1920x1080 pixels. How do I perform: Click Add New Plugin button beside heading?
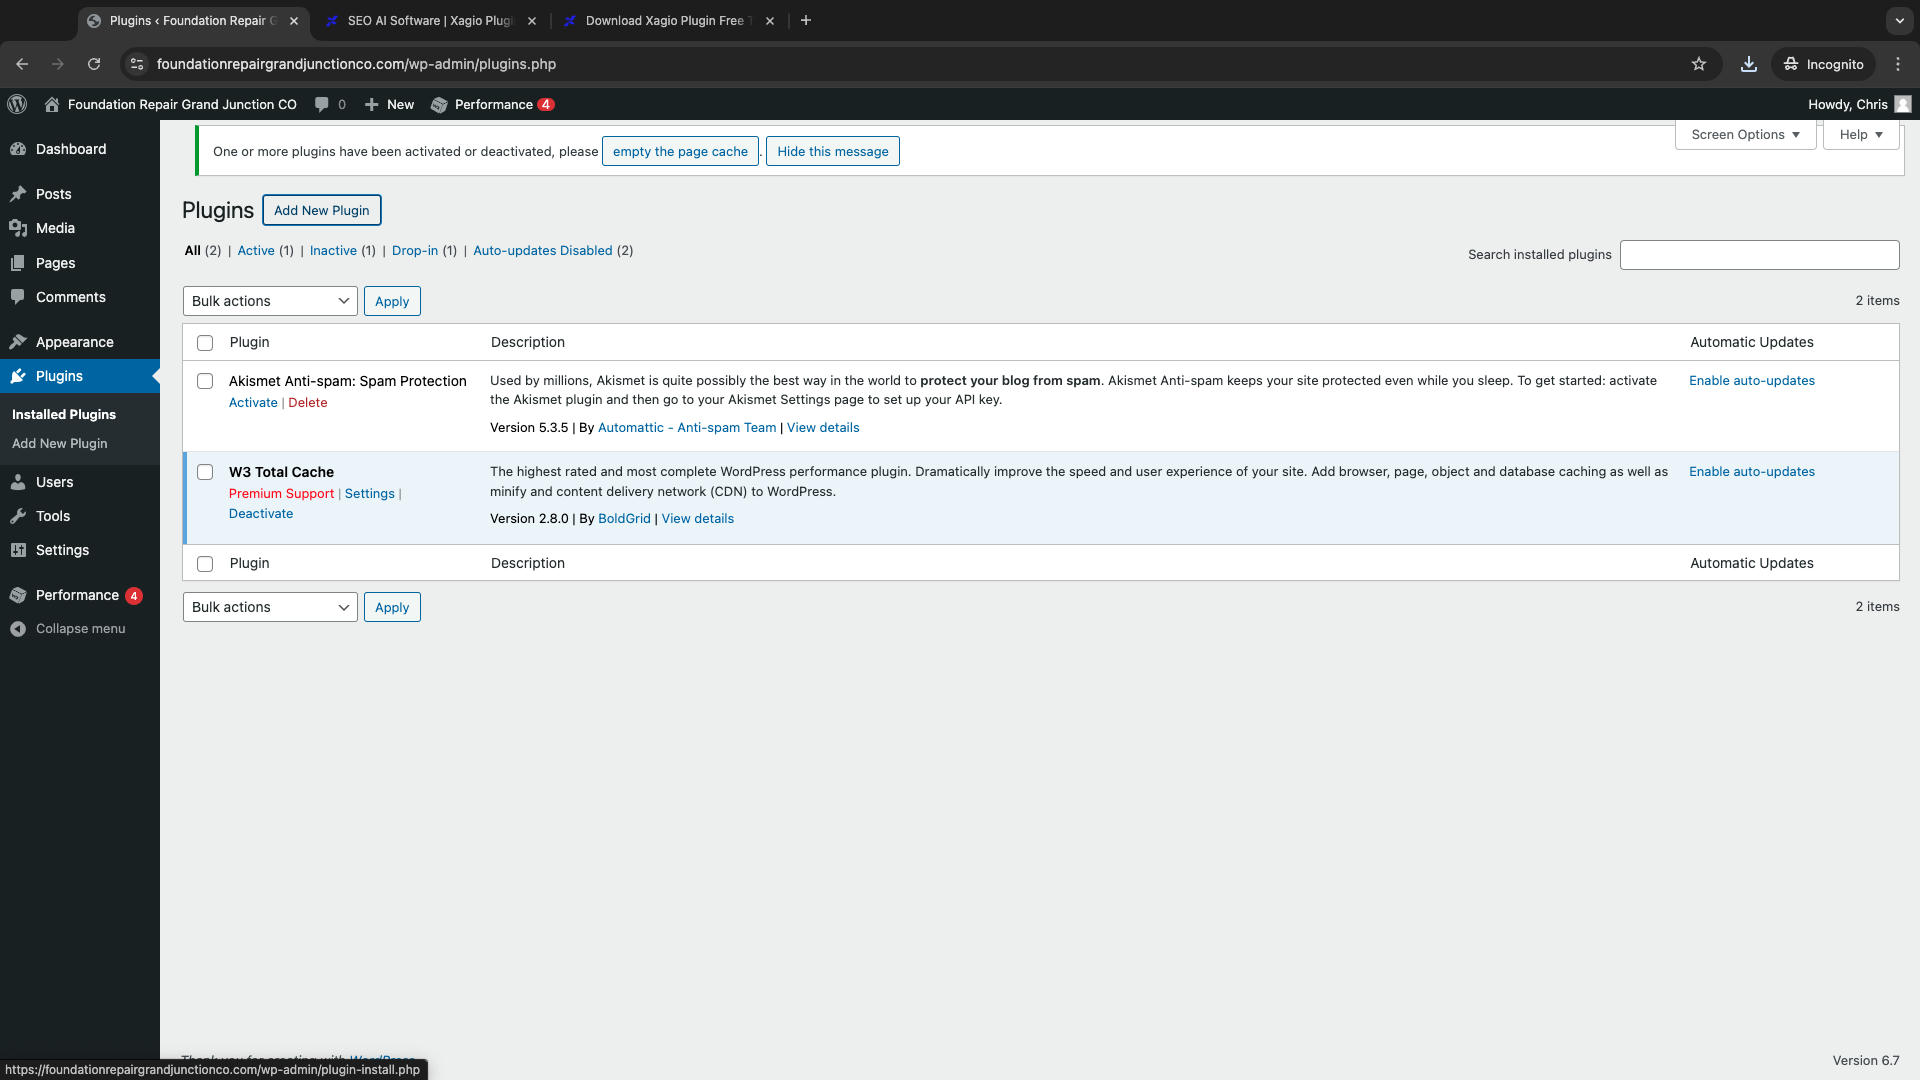pyautogui.click(x=322, y=210)
